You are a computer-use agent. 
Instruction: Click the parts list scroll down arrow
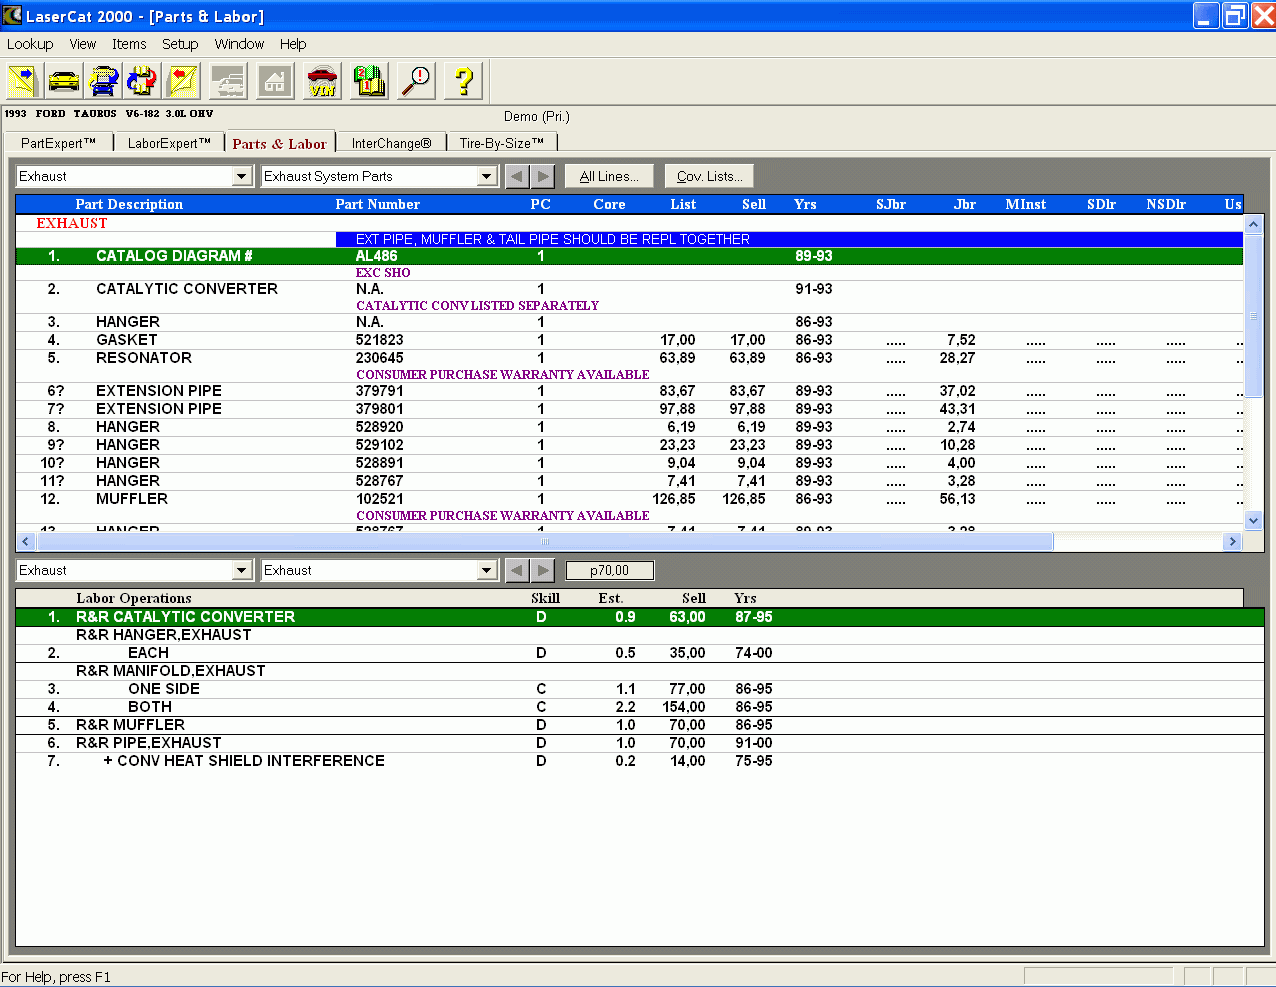(x=1254, y=520)
